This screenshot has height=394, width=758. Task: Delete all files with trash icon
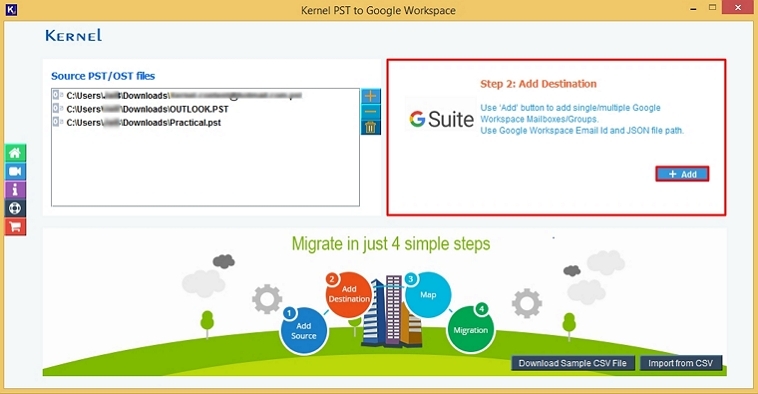371,128
